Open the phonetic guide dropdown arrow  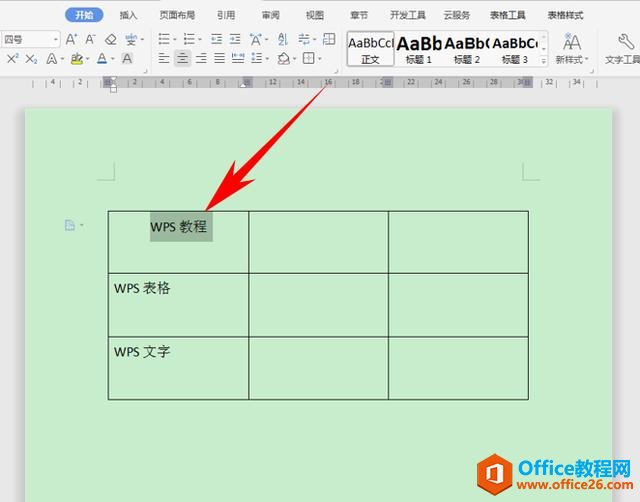(142, 40)
